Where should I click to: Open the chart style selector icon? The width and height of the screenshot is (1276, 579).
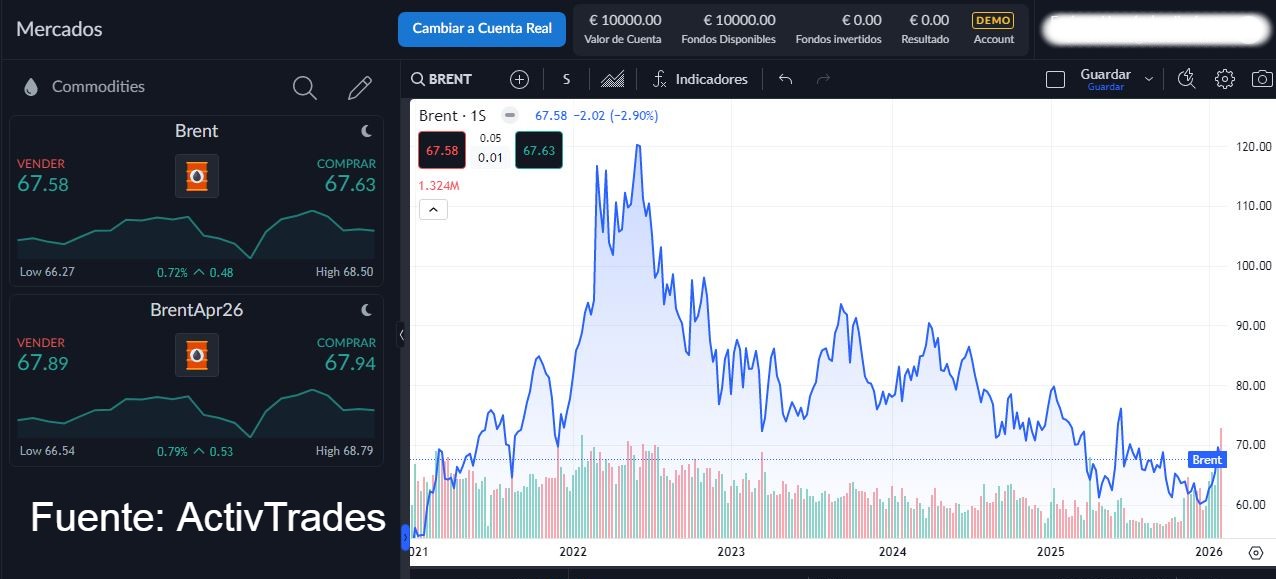click(612, 79)
